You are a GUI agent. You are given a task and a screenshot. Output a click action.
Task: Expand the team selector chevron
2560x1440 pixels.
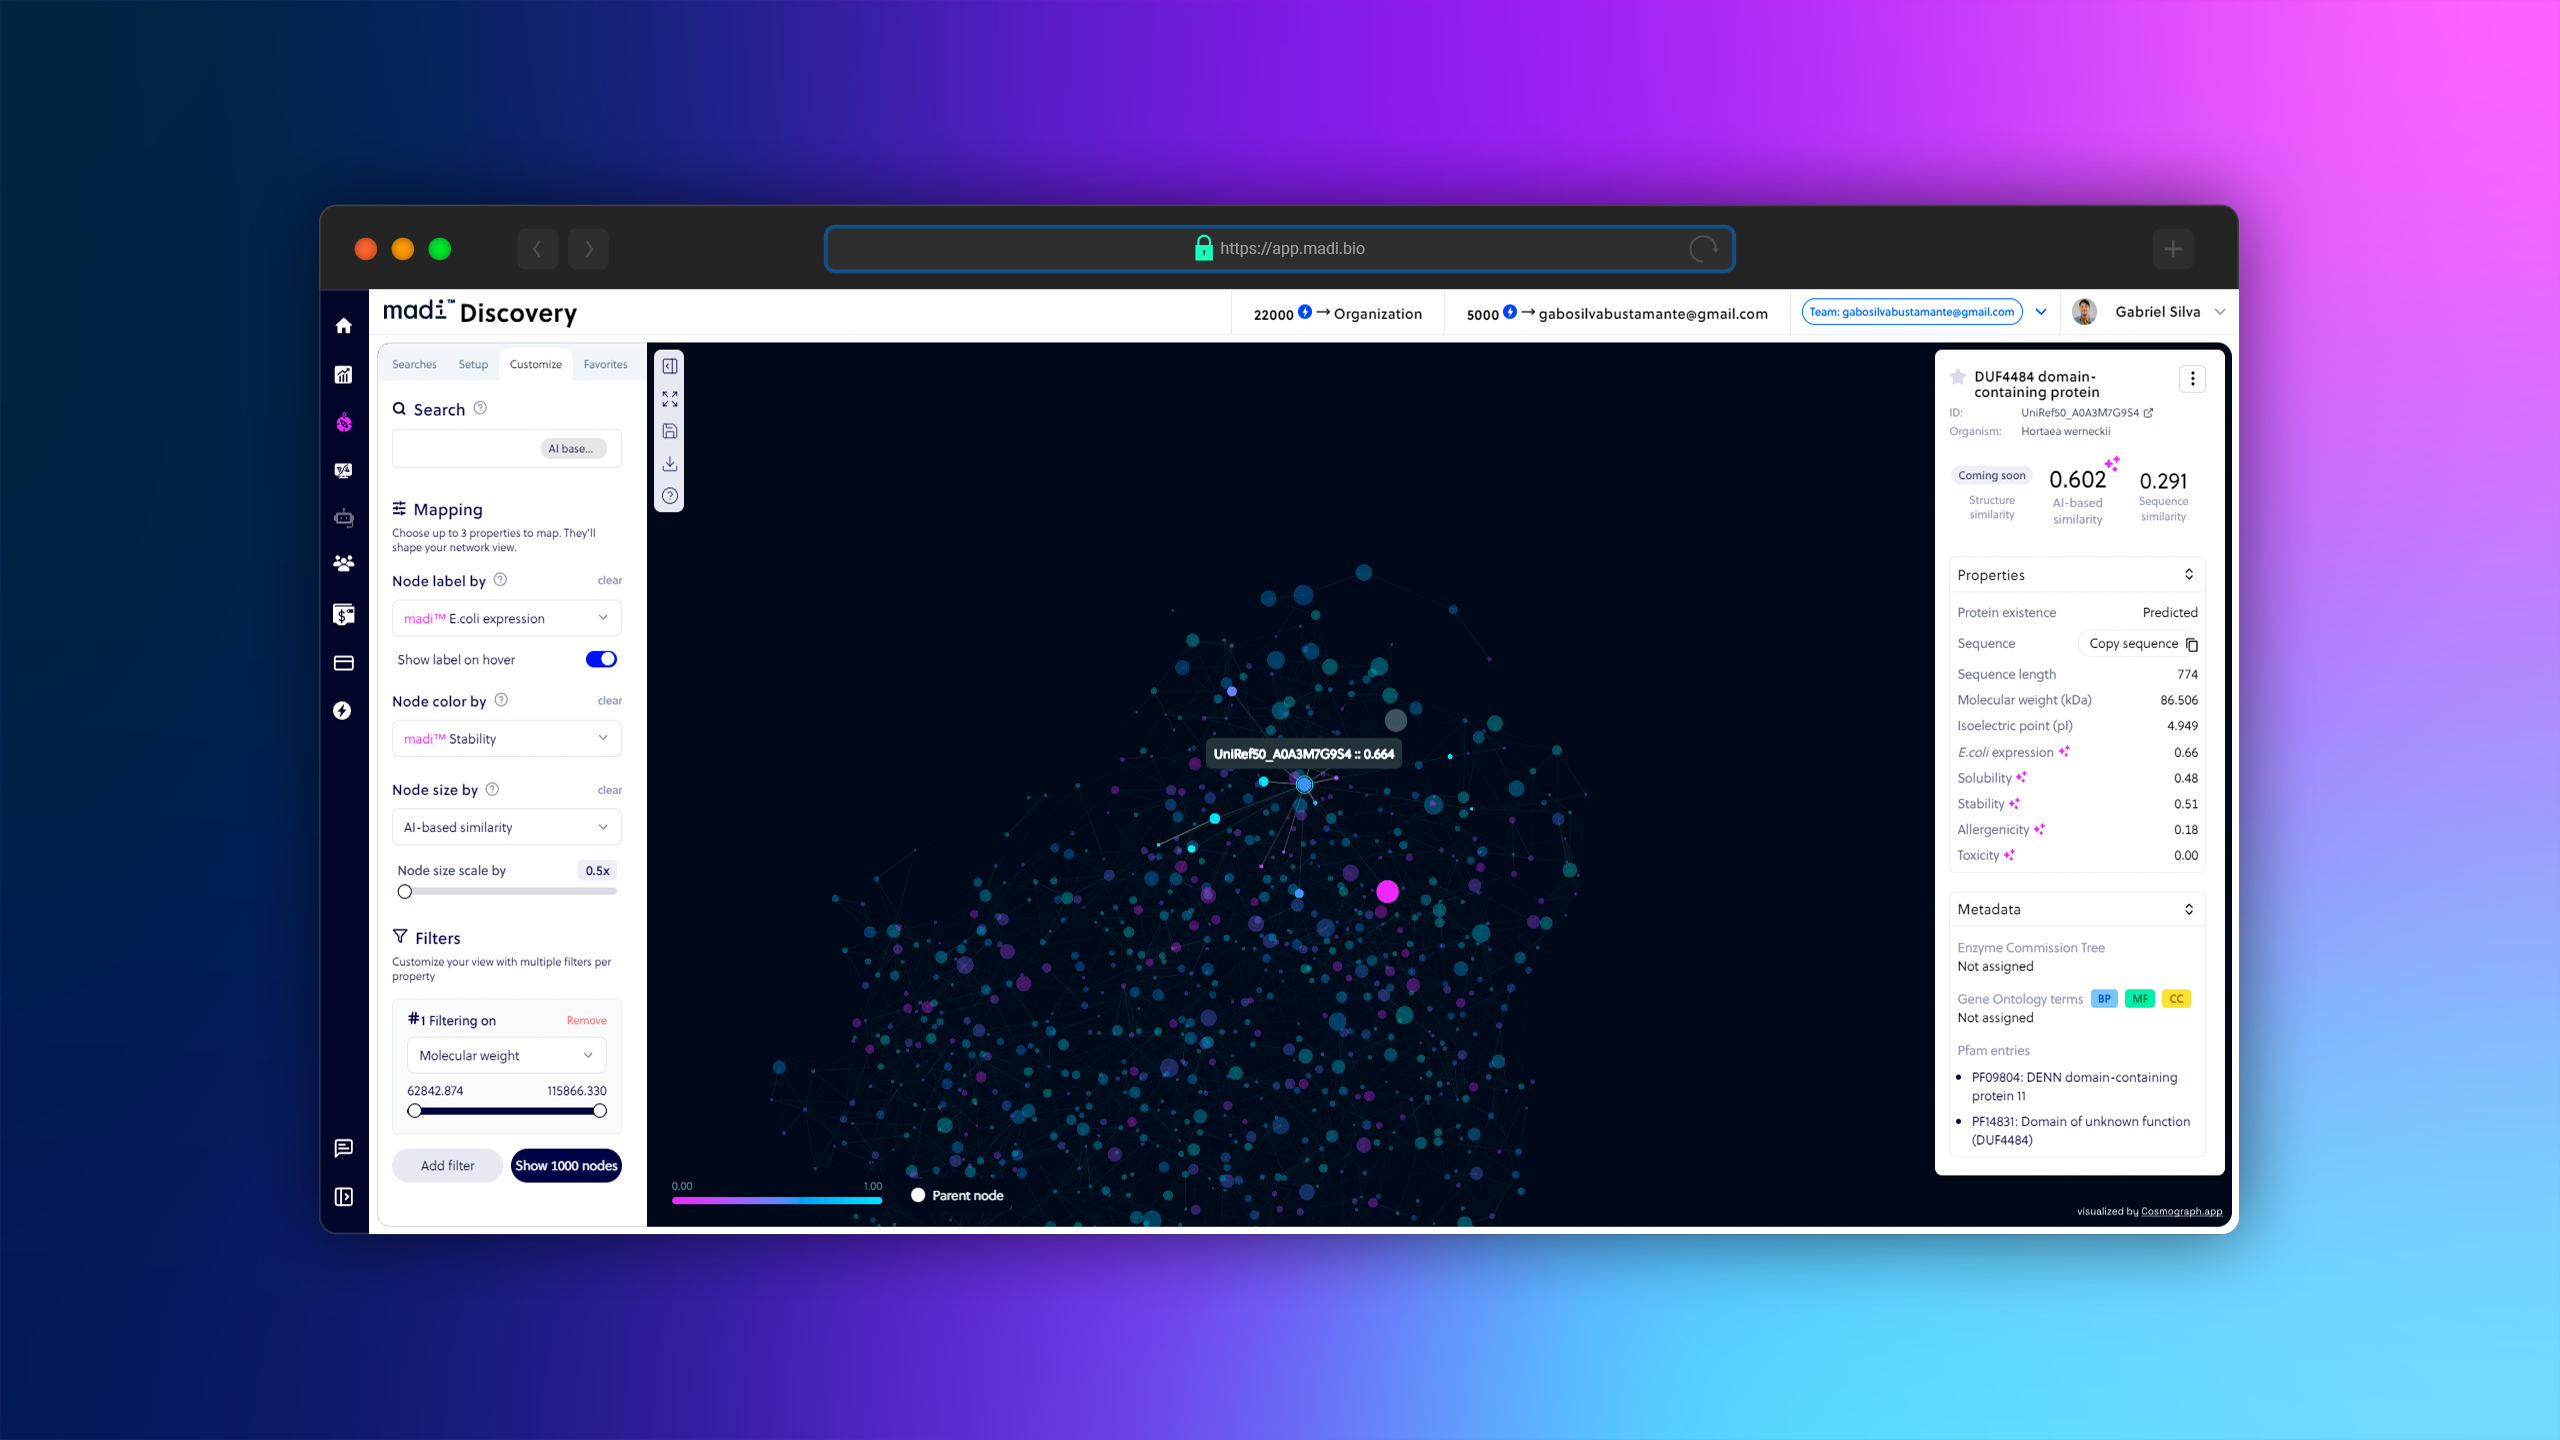point(2041,312)
